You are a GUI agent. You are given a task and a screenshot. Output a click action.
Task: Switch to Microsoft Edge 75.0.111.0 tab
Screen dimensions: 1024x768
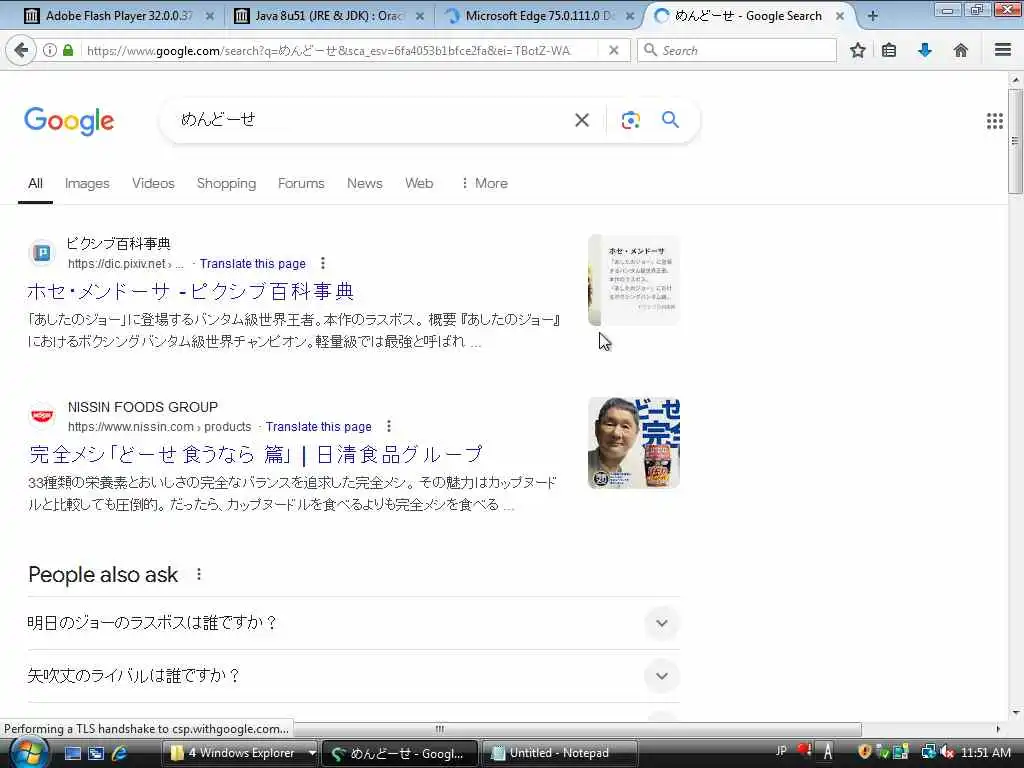(x=540, y=16)
